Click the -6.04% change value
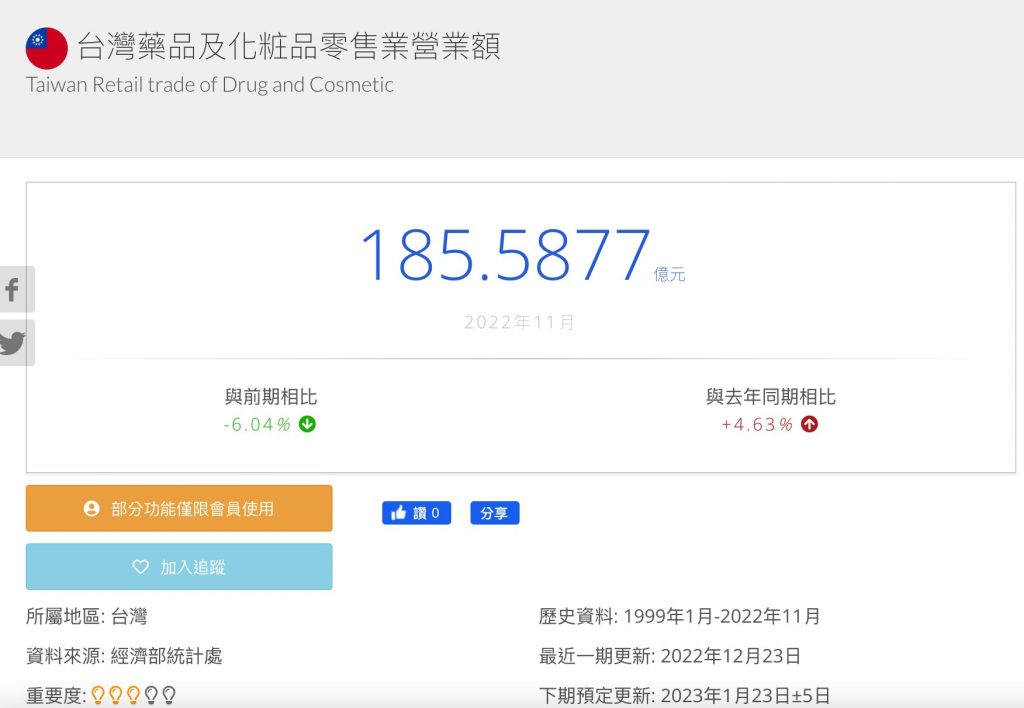 coord(257,425)
